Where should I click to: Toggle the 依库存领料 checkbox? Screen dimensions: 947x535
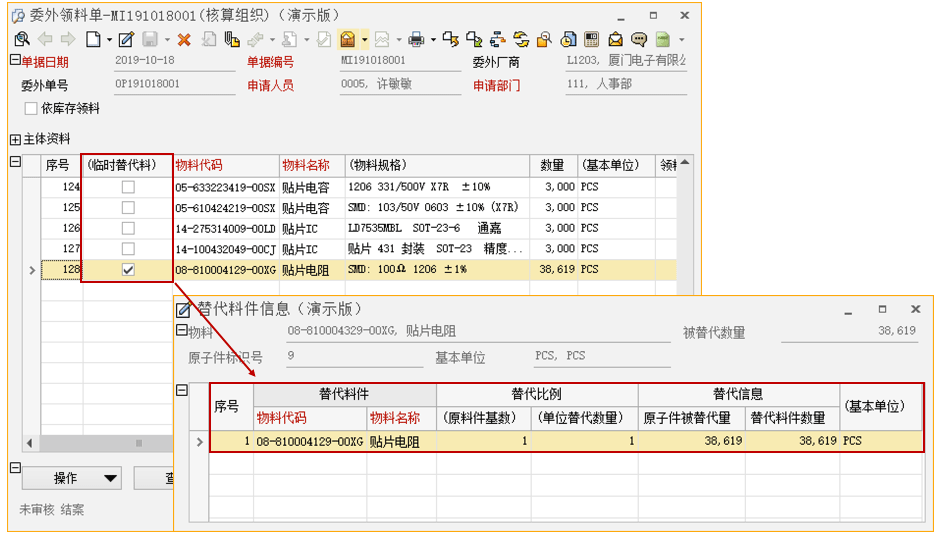(x=31, y=108)
